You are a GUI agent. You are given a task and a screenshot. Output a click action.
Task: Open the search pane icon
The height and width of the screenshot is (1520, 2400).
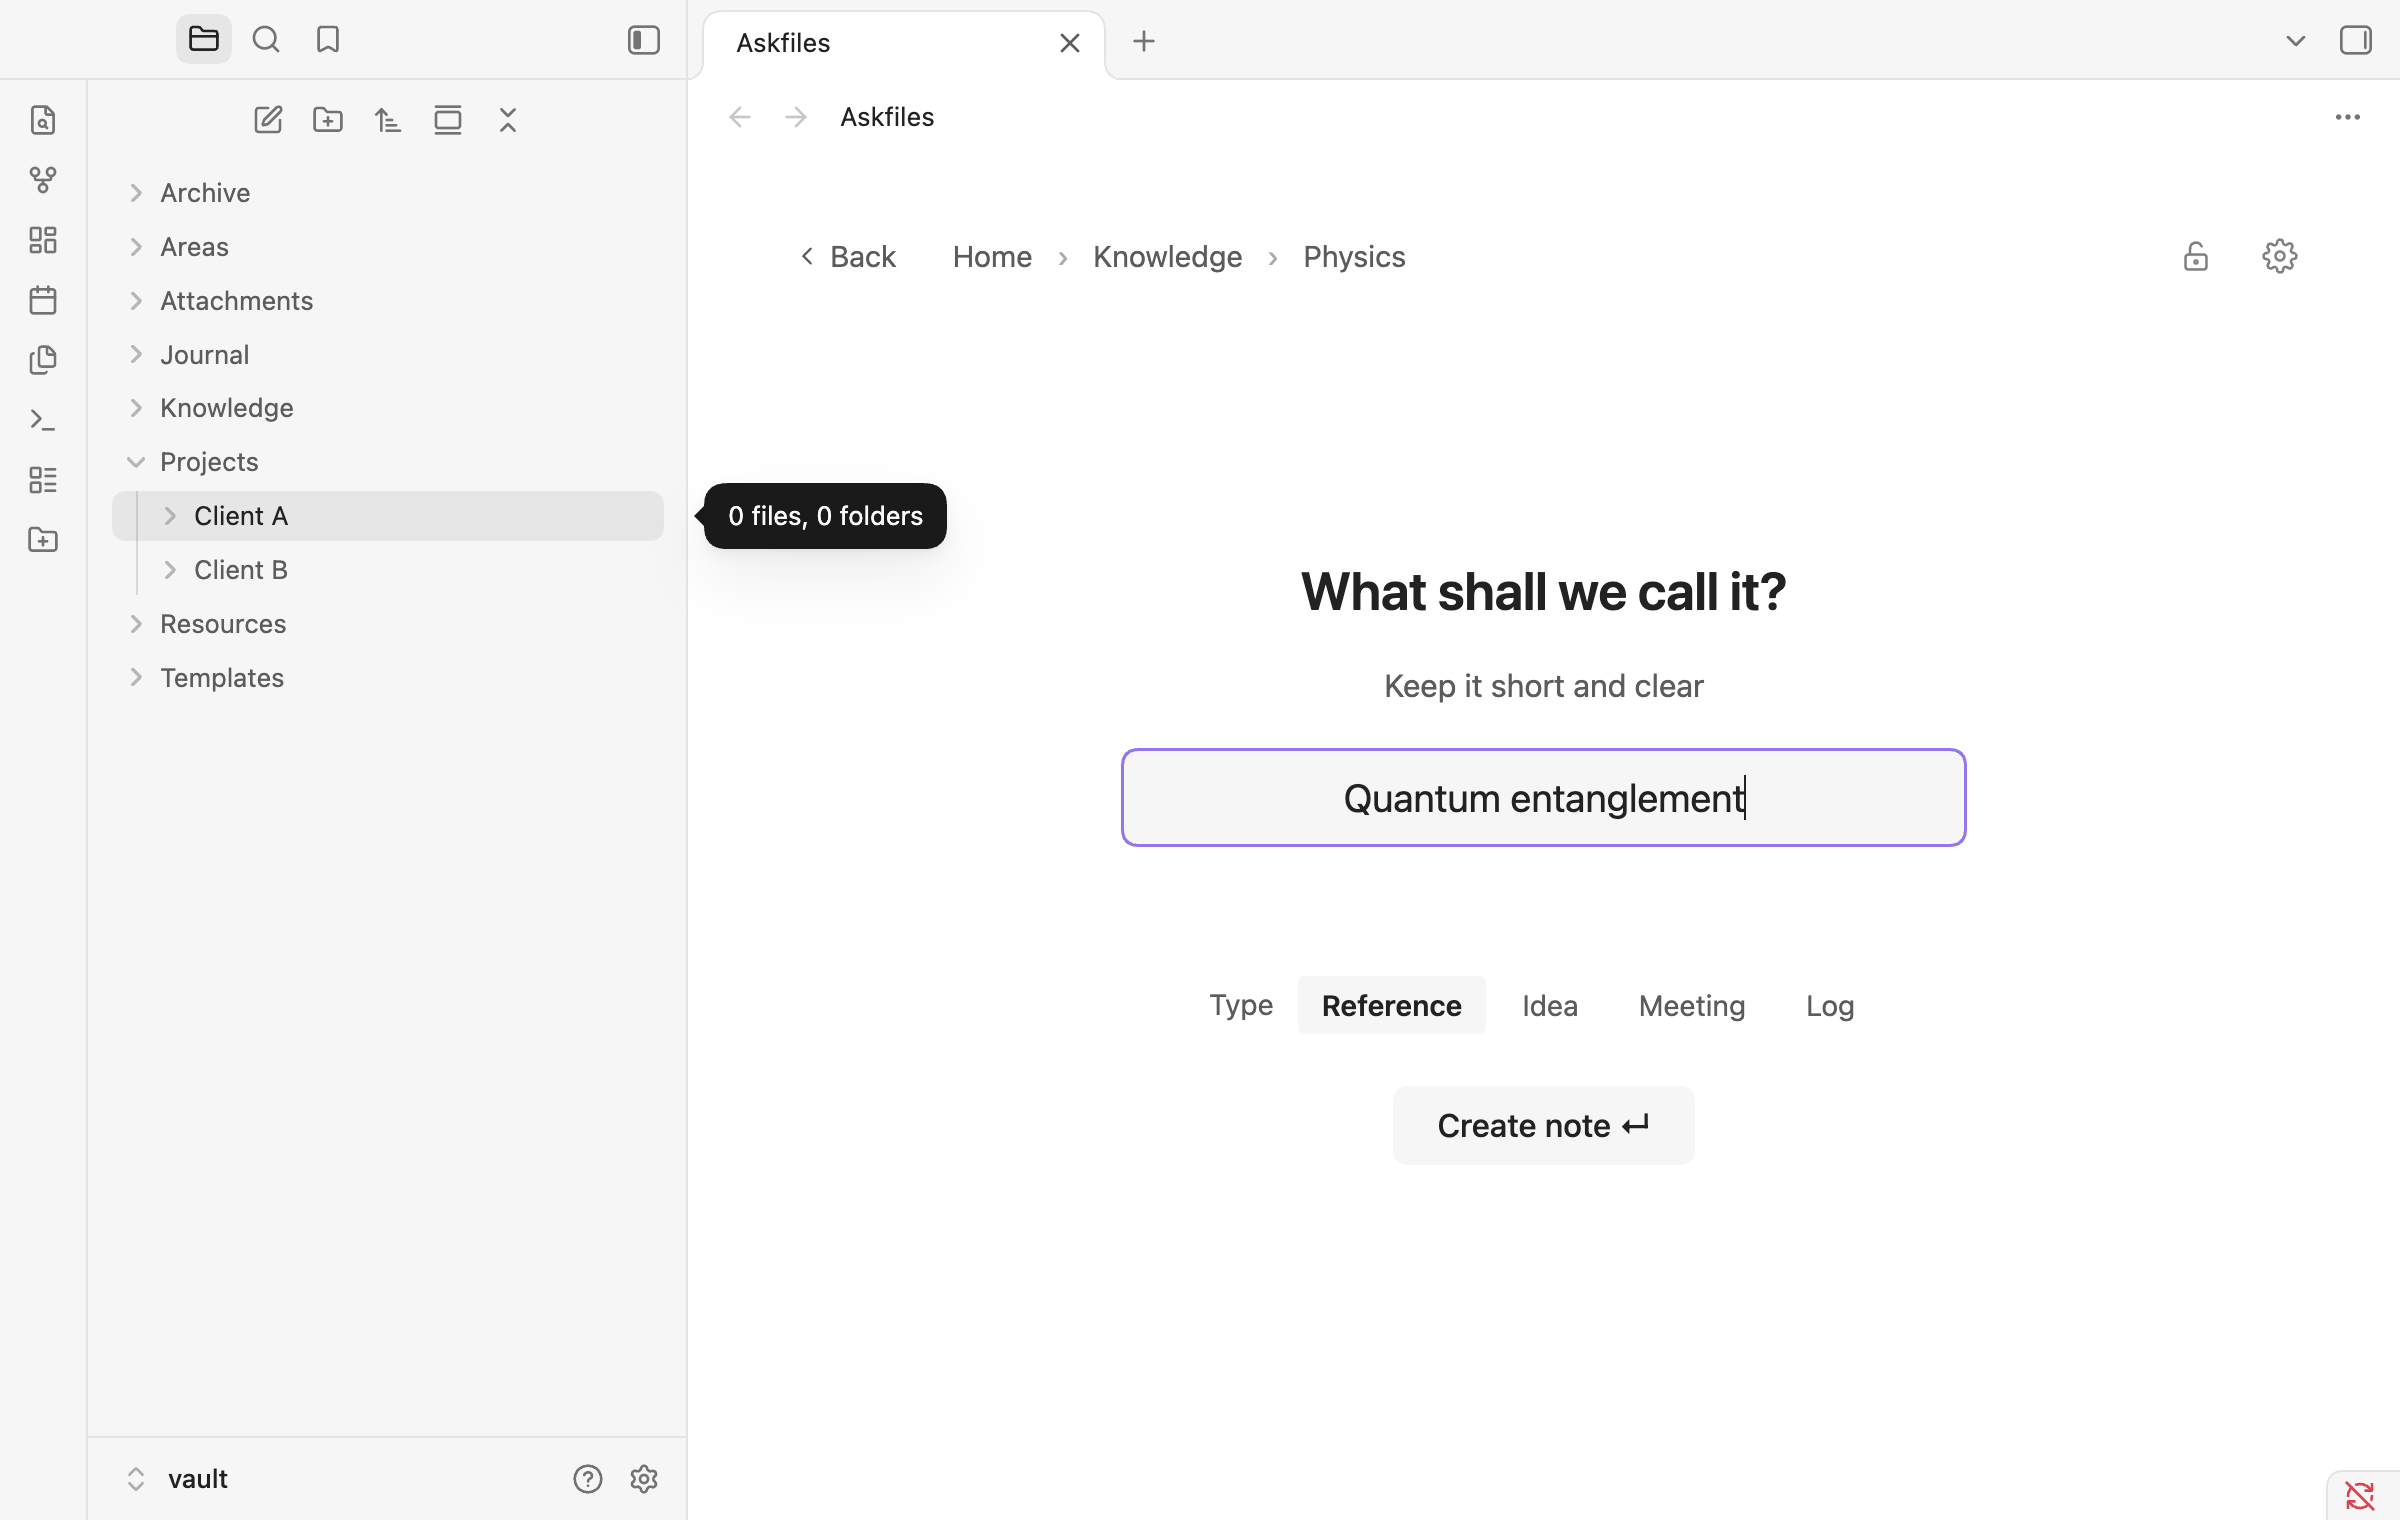266,40
